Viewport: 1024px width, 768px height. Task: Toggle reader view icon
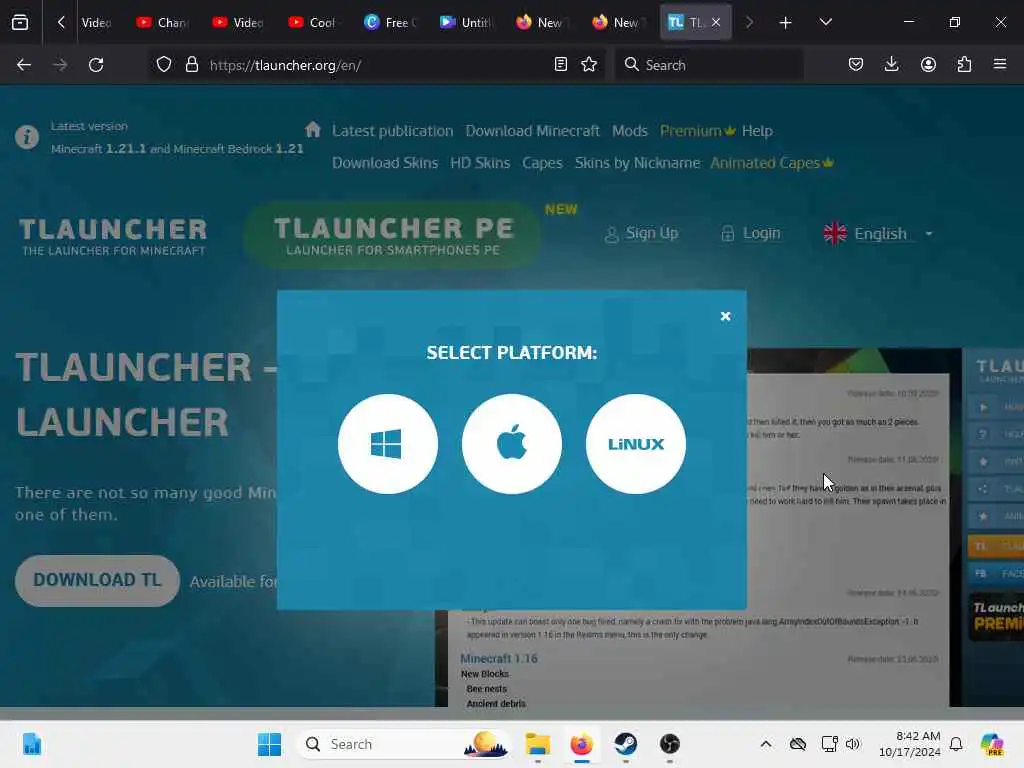pos(560,64)
